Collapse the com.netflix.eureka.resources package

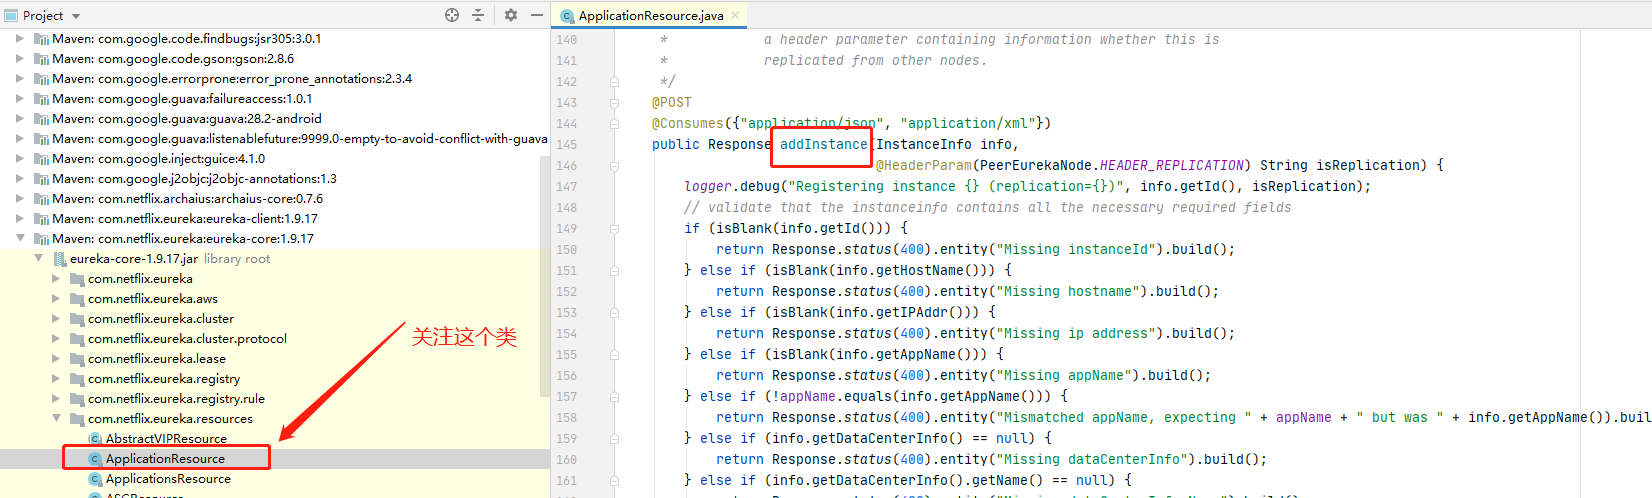[x=56, y=419]
